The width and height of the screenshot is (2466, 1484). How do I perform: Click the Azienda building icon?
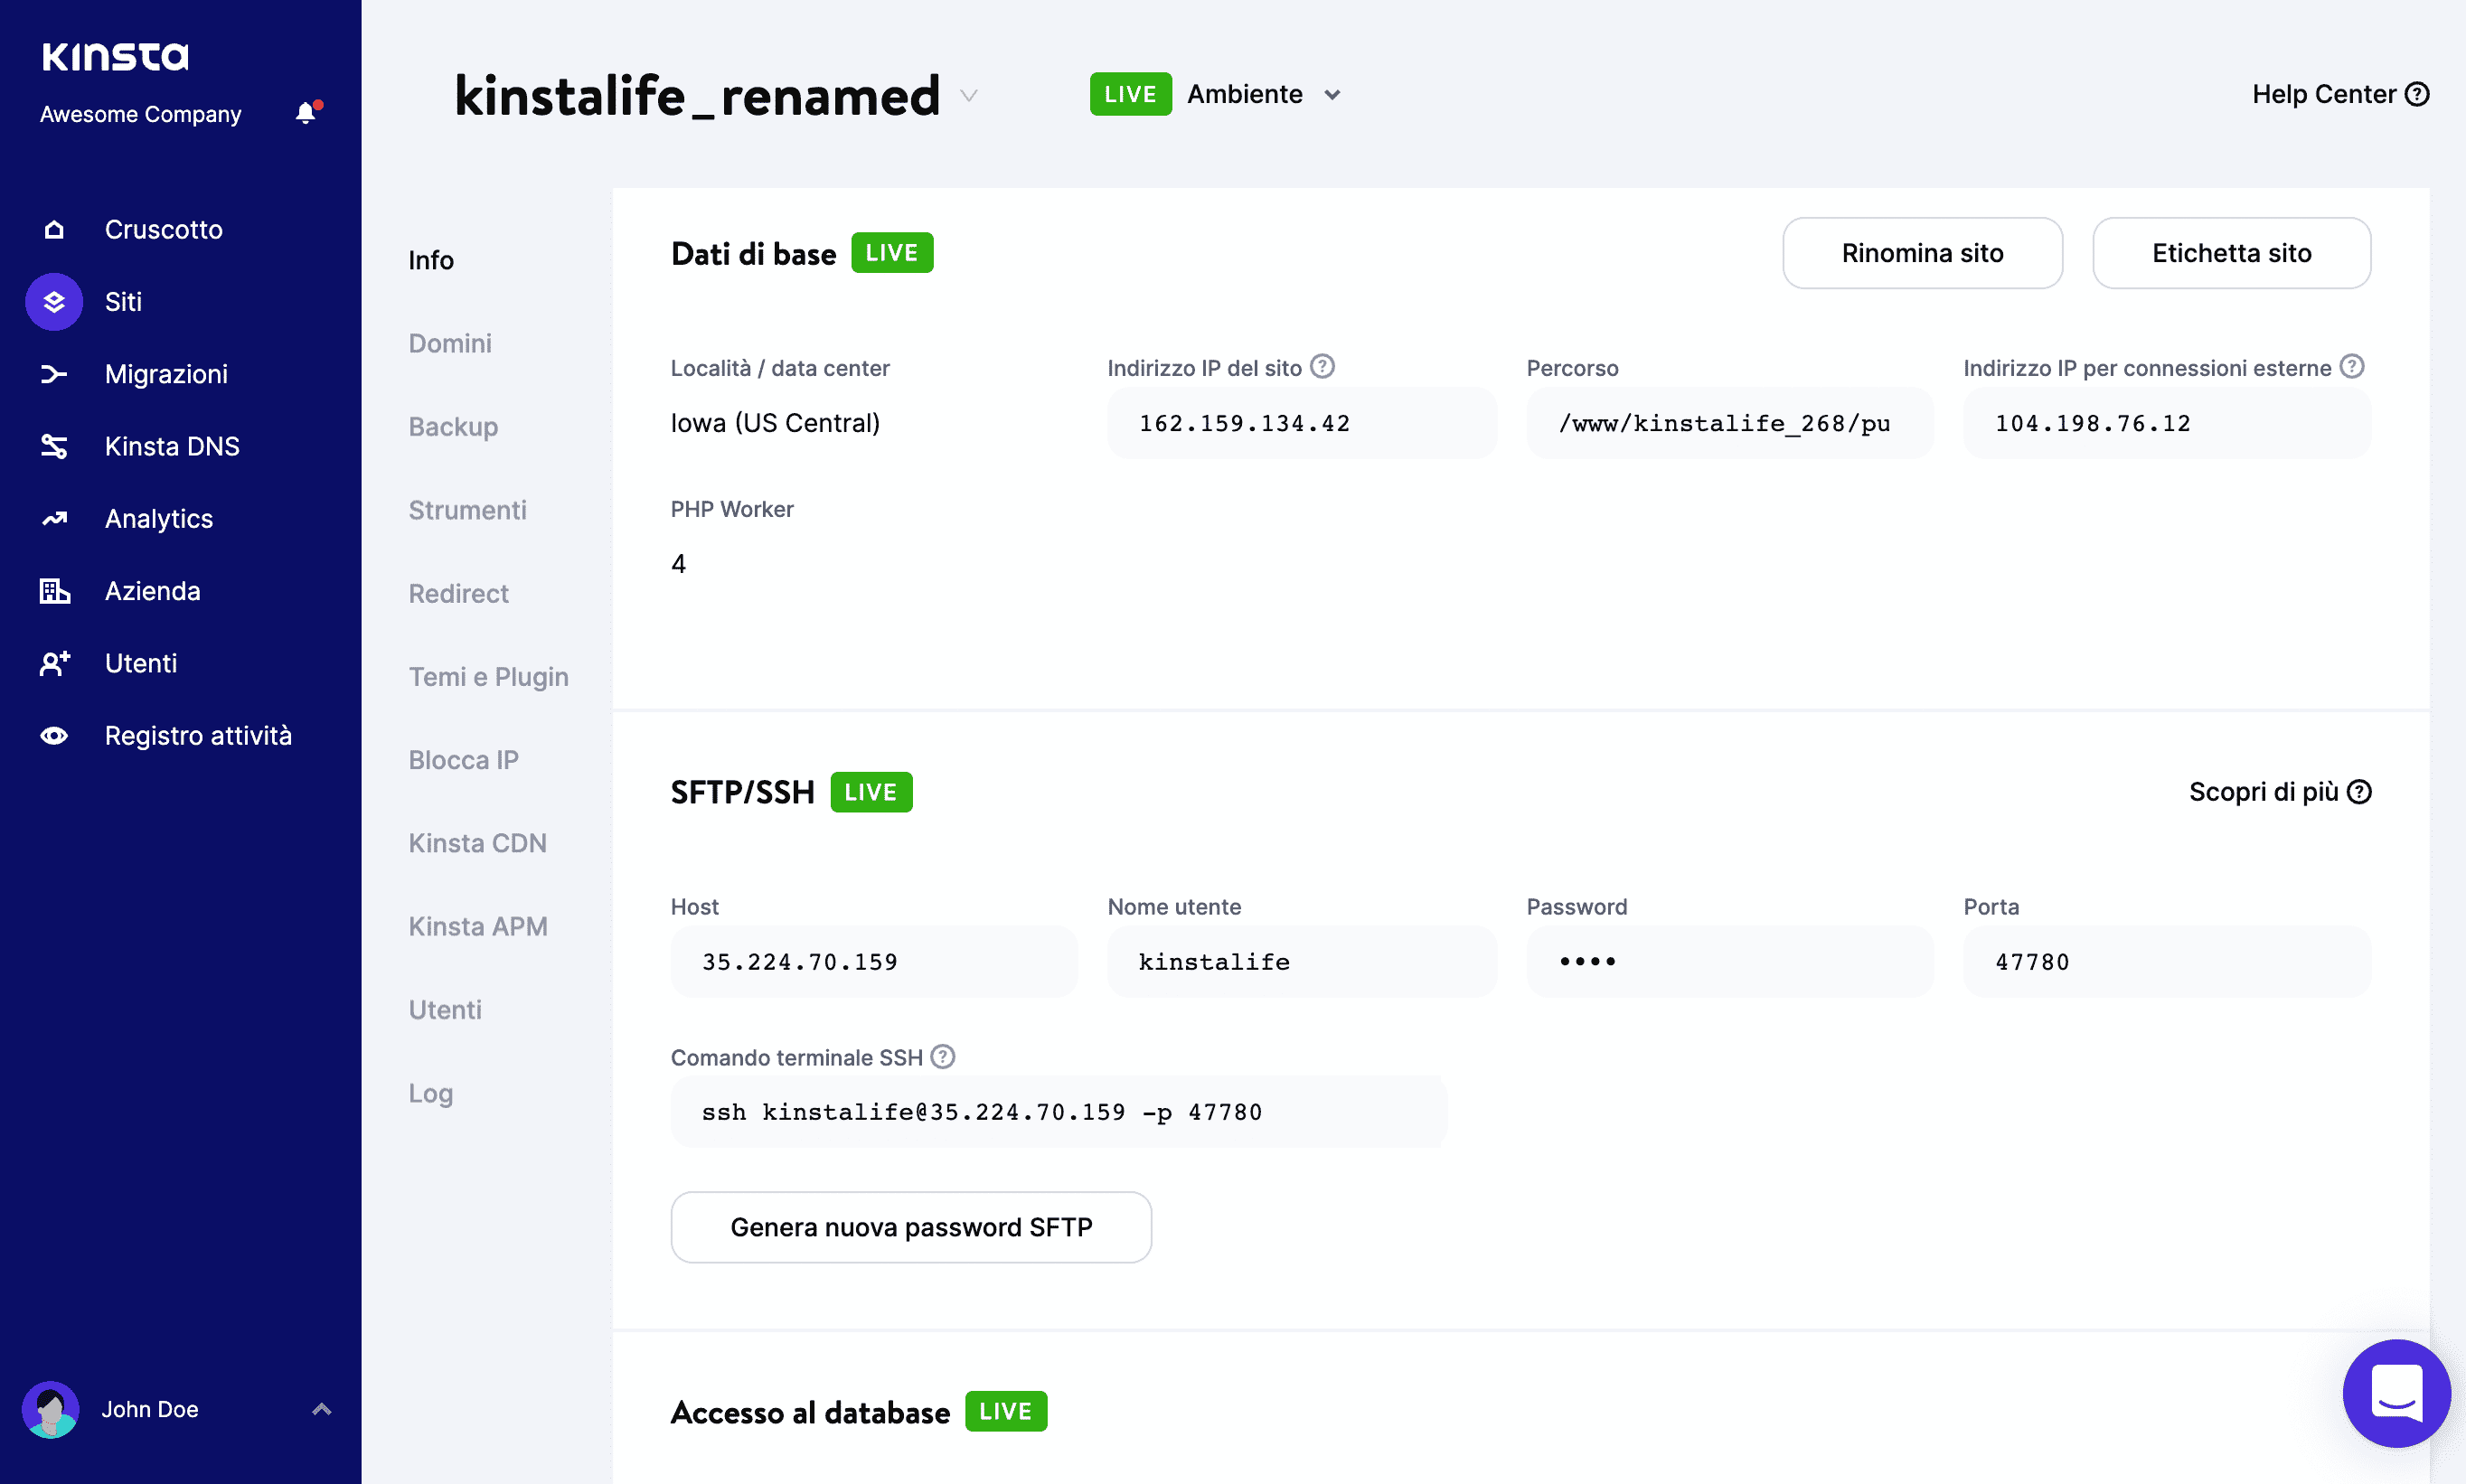point(54,591)
